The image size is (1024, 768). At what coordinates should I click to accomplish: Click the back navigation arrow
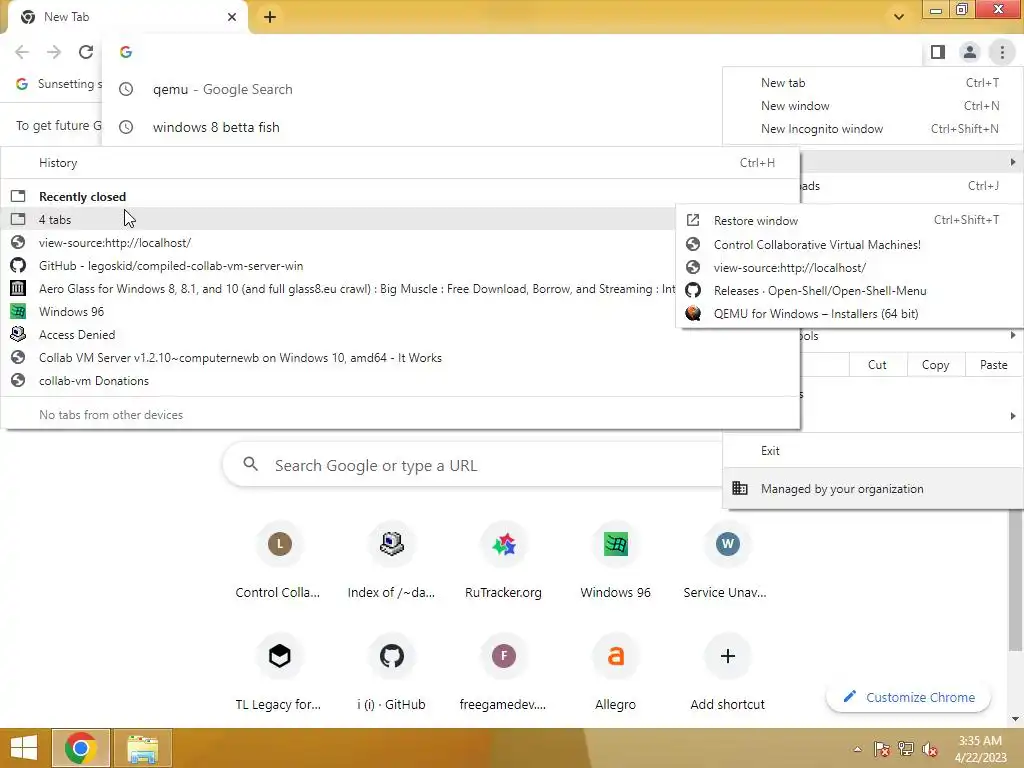22,52
